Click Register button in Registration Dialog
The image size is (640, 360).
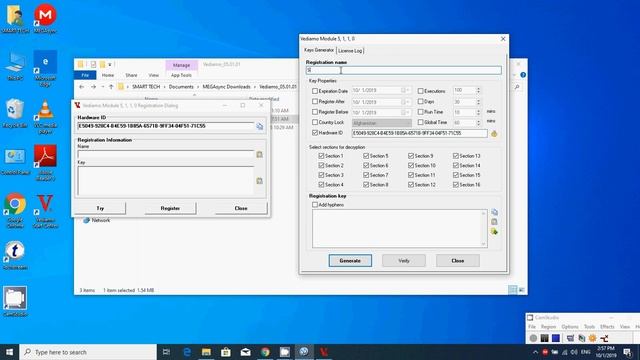(x=170, y=208)
